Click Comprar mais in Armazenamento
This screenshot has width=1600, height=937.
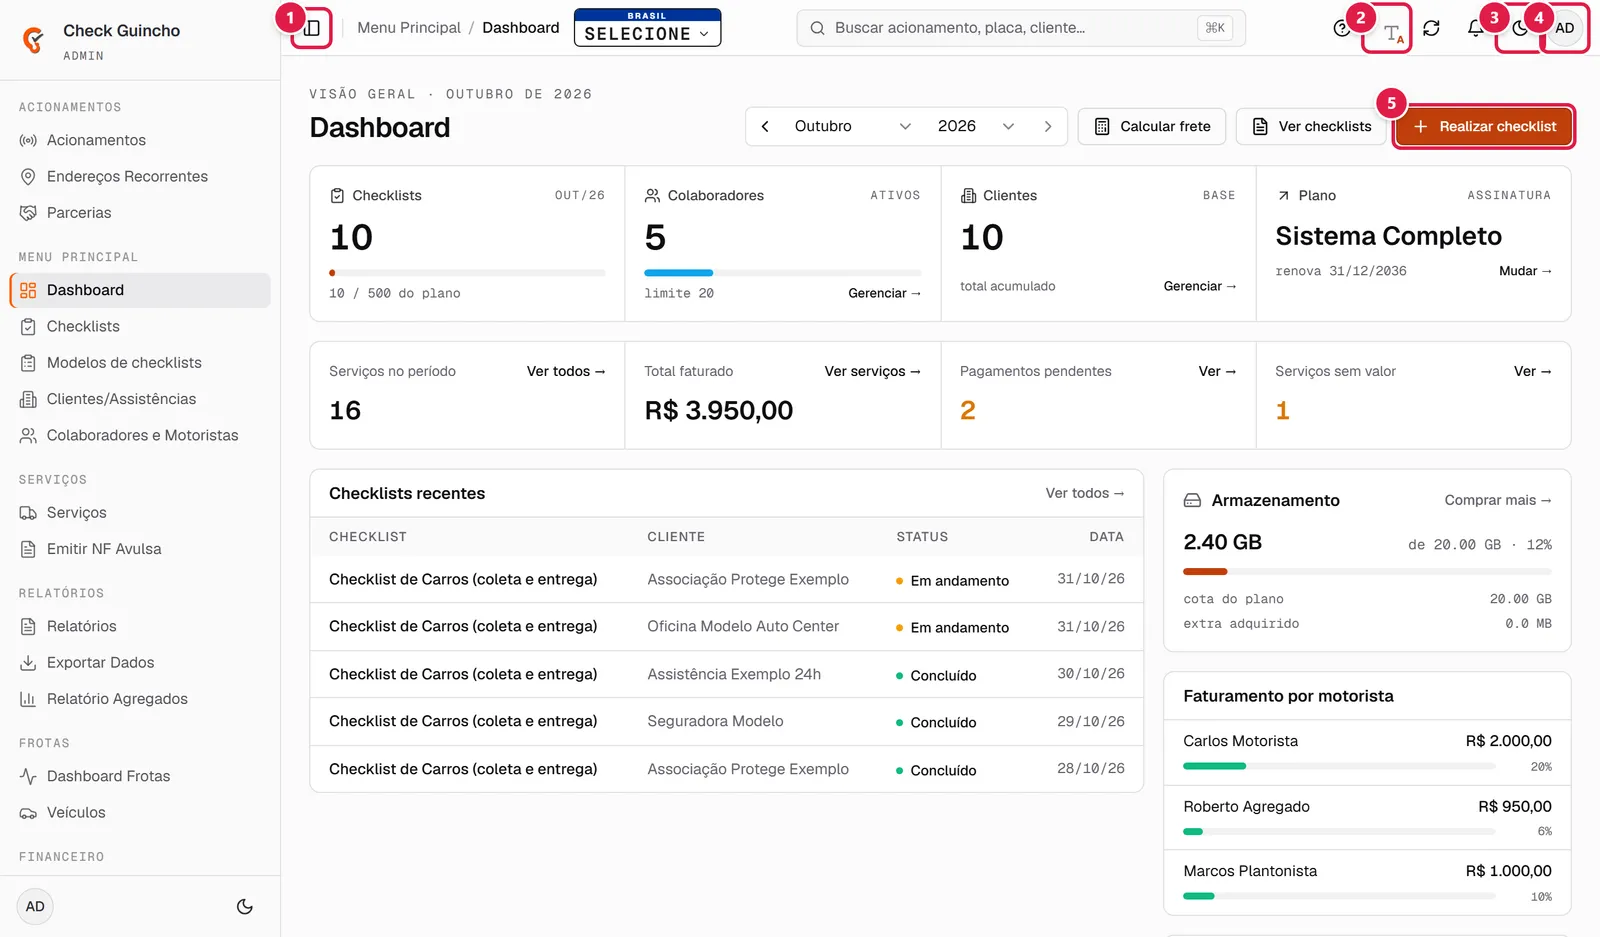tap(1498, 500)
